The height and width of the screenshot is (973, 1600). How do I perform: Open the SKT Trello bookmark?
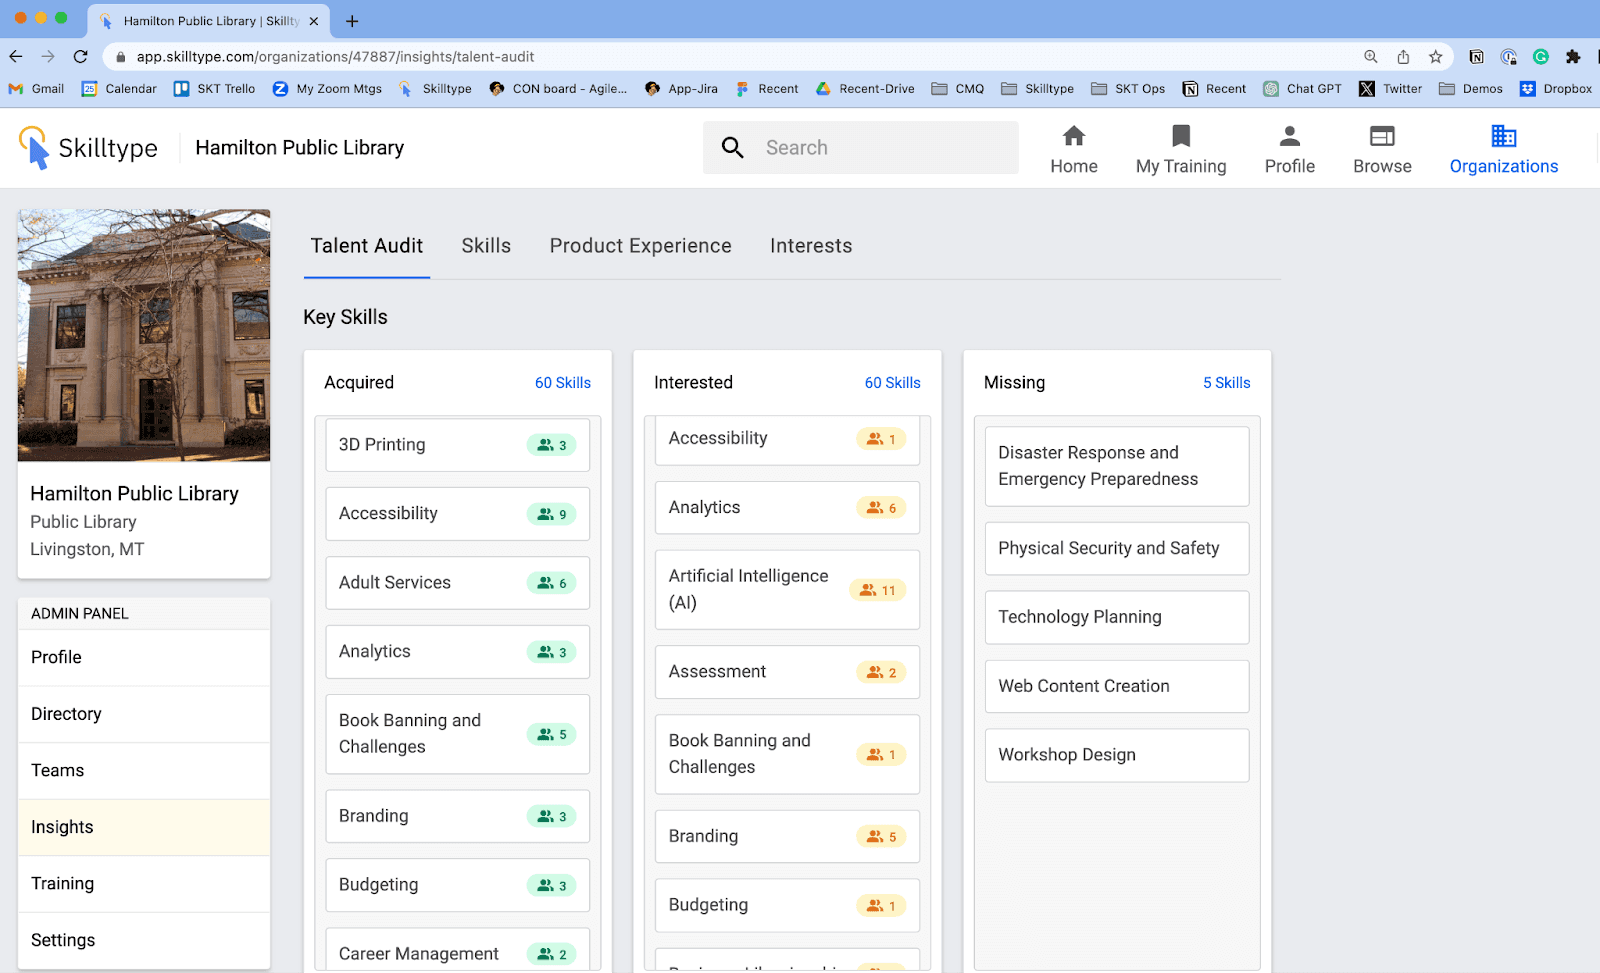click(x=214, y=89)
